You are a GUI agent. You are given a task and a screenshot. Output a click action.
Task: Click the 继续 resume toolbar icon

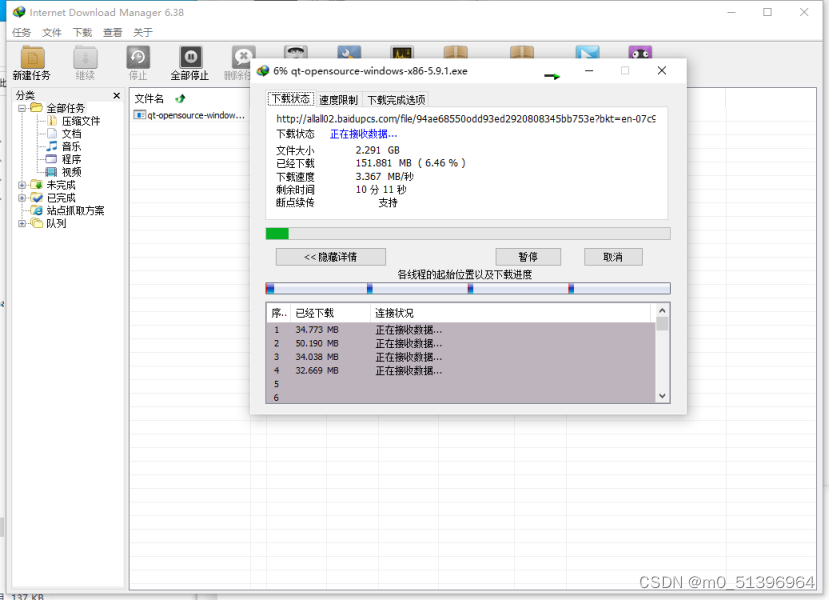point(85,64)
